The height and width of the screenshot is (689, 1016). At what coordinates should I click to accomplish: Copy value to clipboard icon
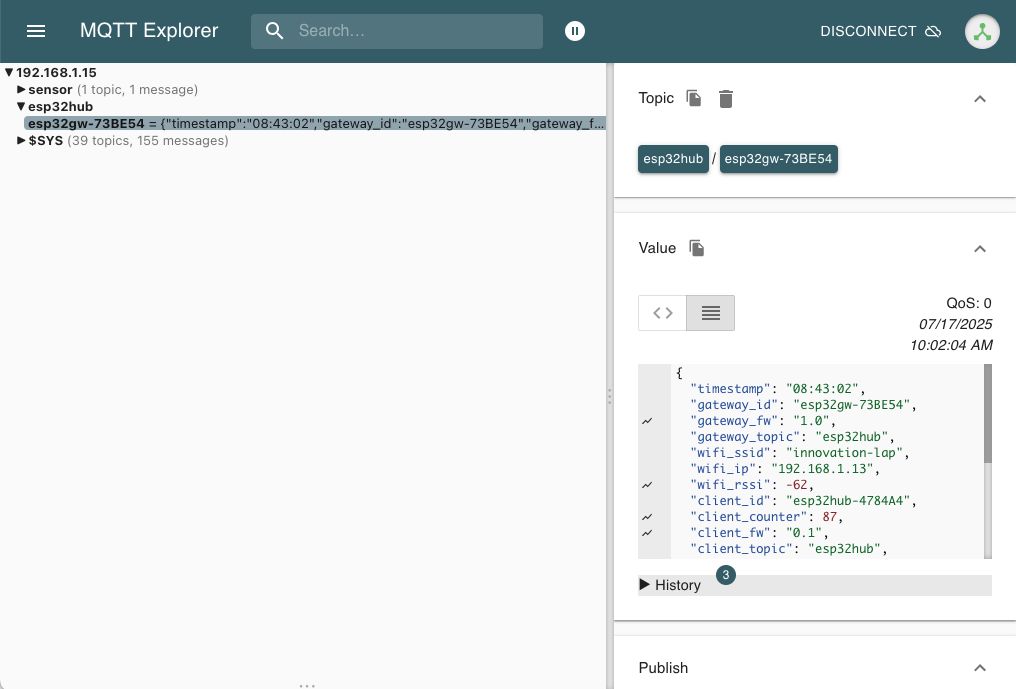697,248
